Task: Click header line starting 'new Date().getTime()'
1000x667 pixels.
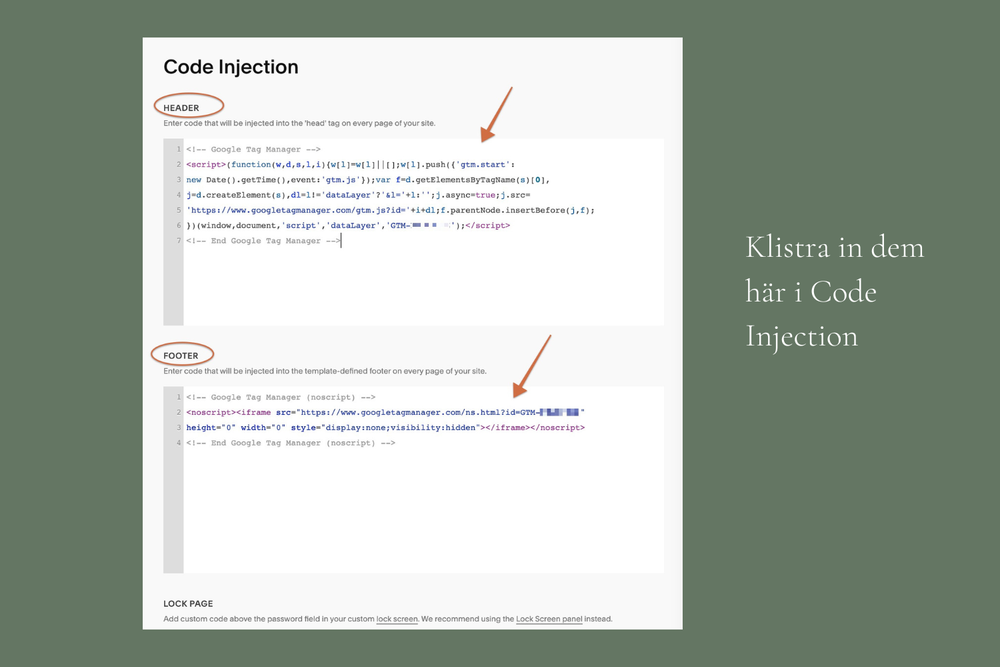Action: pos(368,180)
